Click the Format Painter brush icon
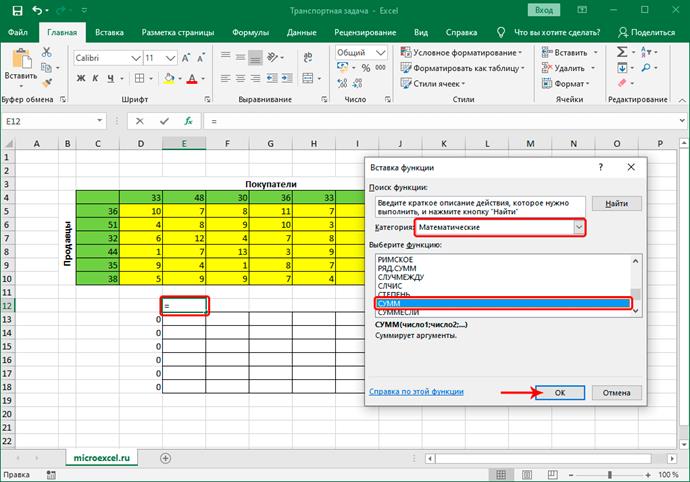Viewport: 690px width, 482px height. [x=47, y=82]
